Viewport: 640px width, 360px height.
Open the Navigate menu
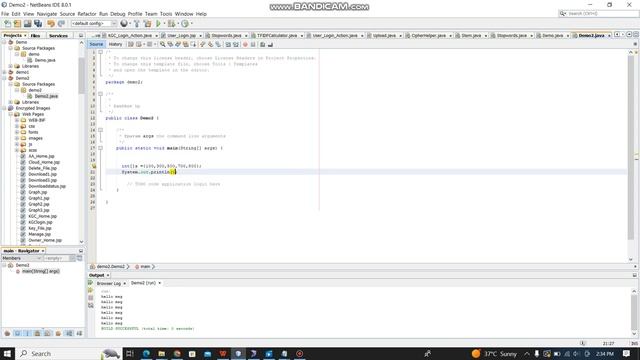(x=47, y=14)
